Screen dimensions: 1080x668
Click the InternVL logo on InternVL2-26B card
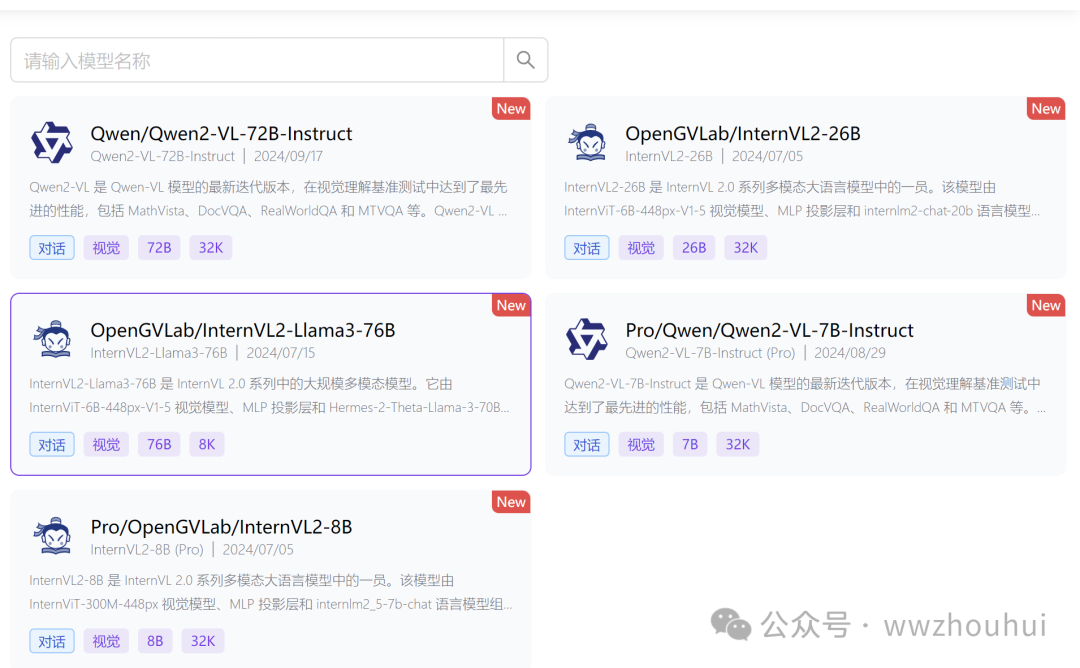pyautogui.click(x=588, y=143)
